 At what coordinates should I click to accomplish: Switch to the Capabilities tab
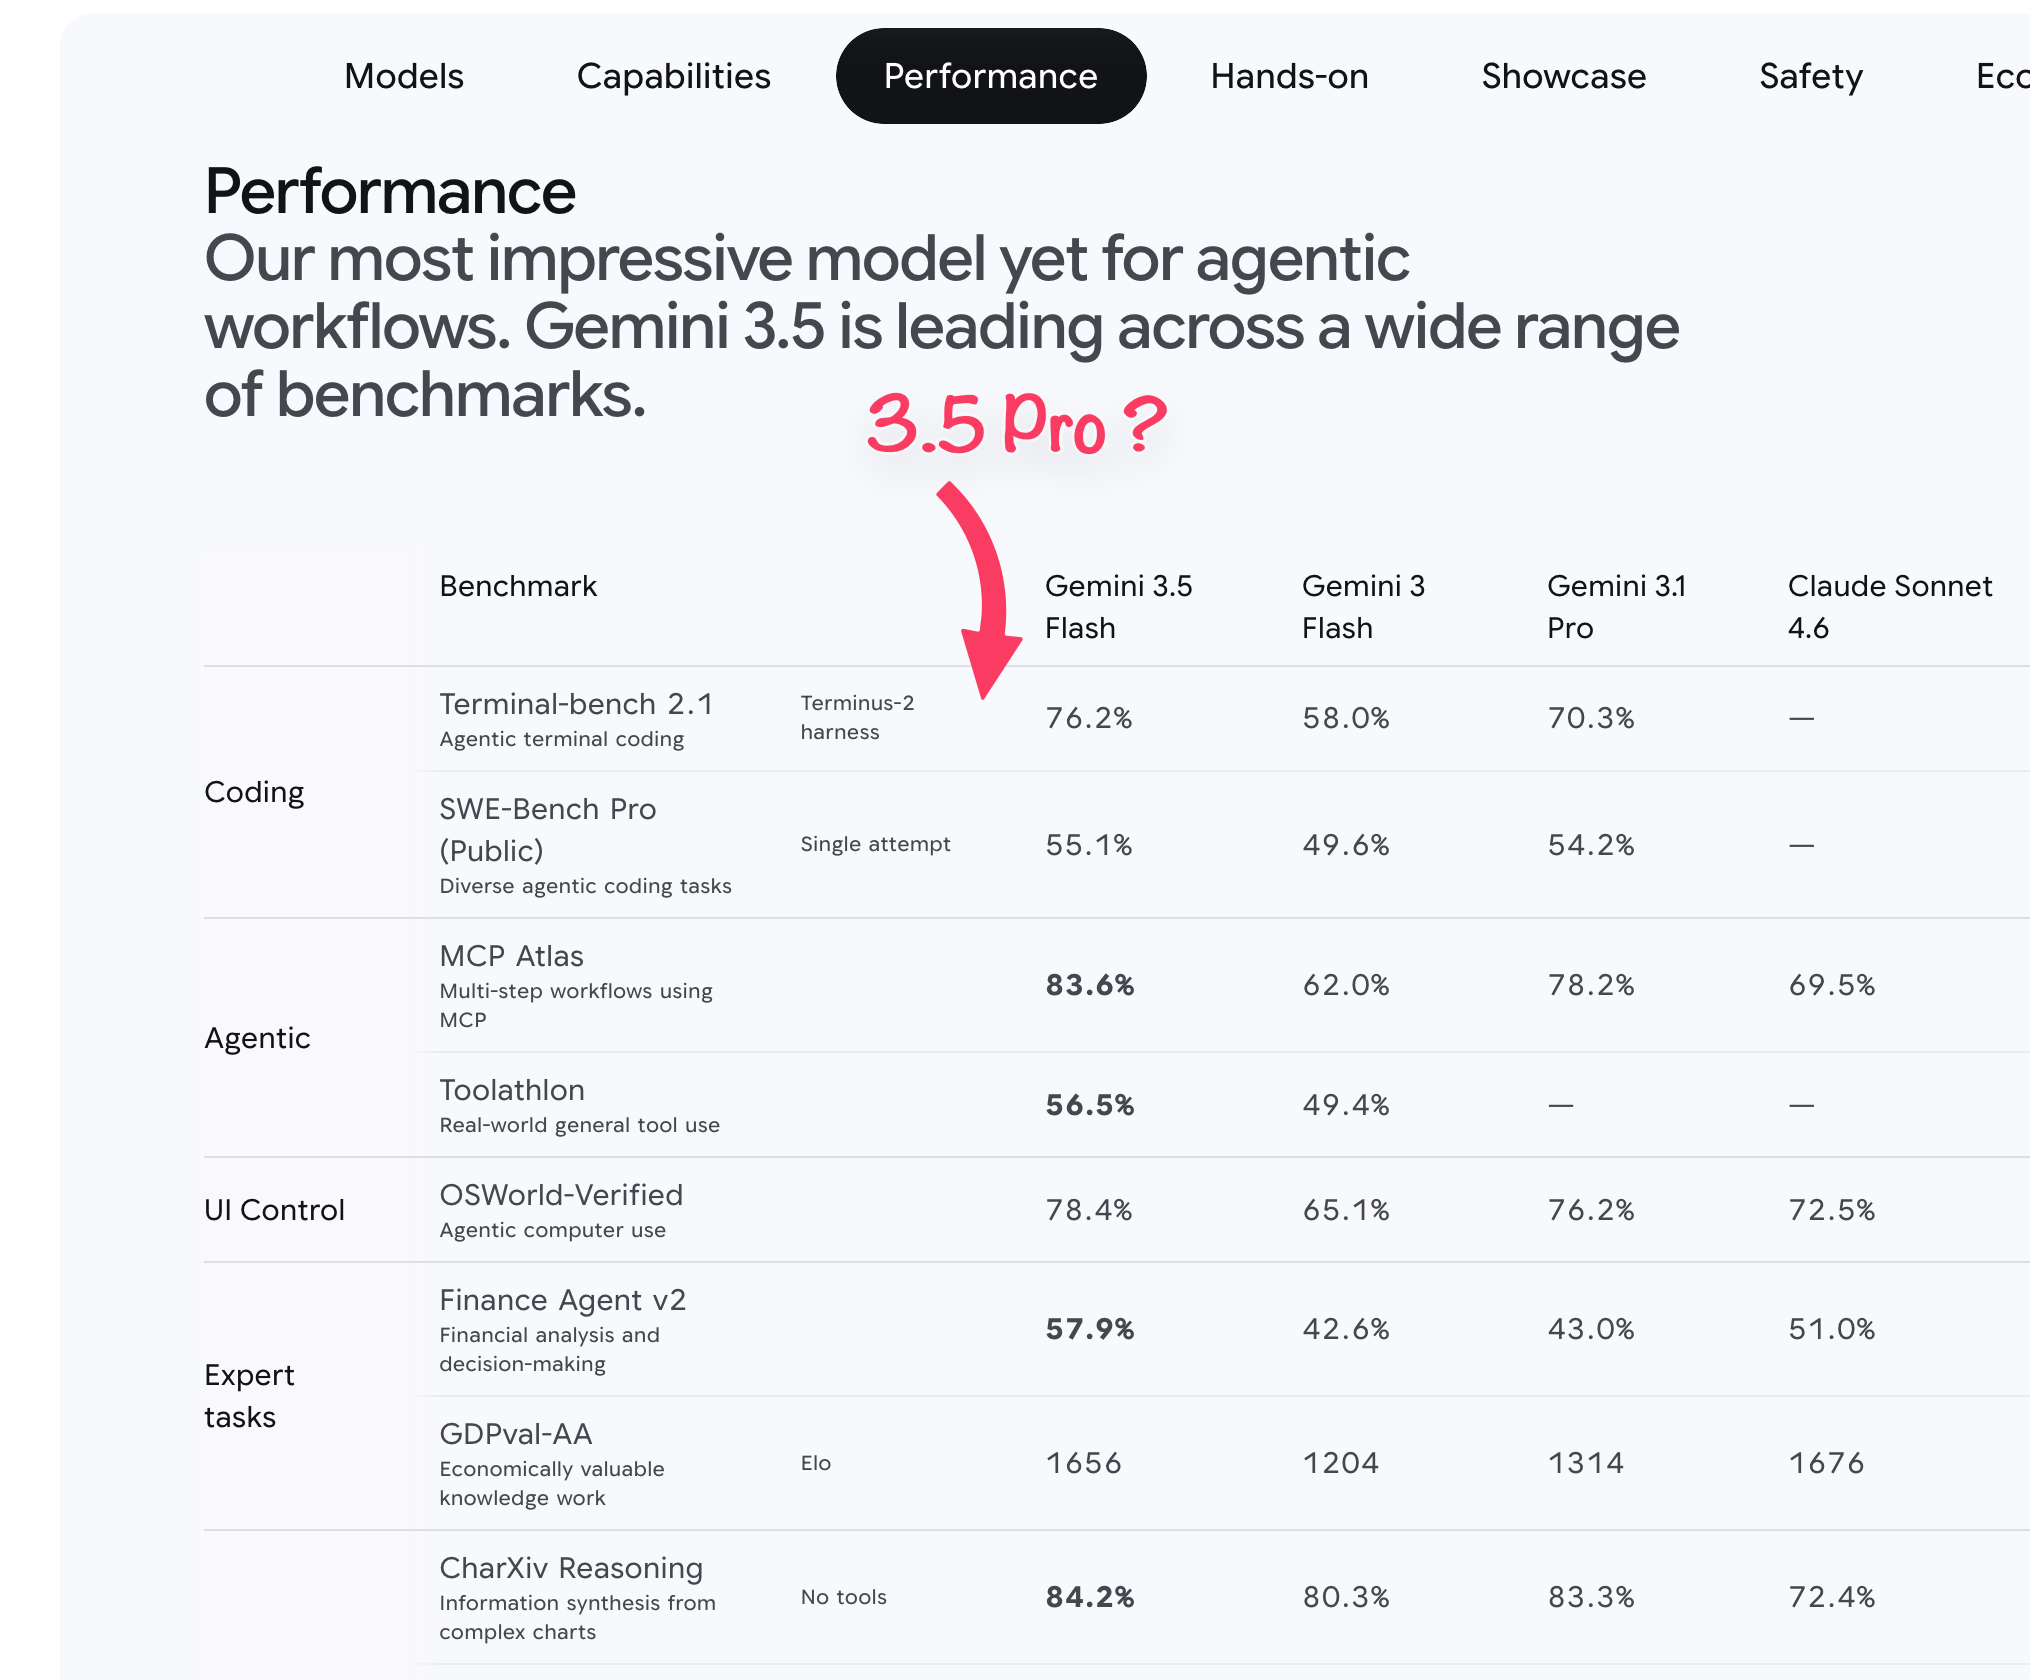673,76
